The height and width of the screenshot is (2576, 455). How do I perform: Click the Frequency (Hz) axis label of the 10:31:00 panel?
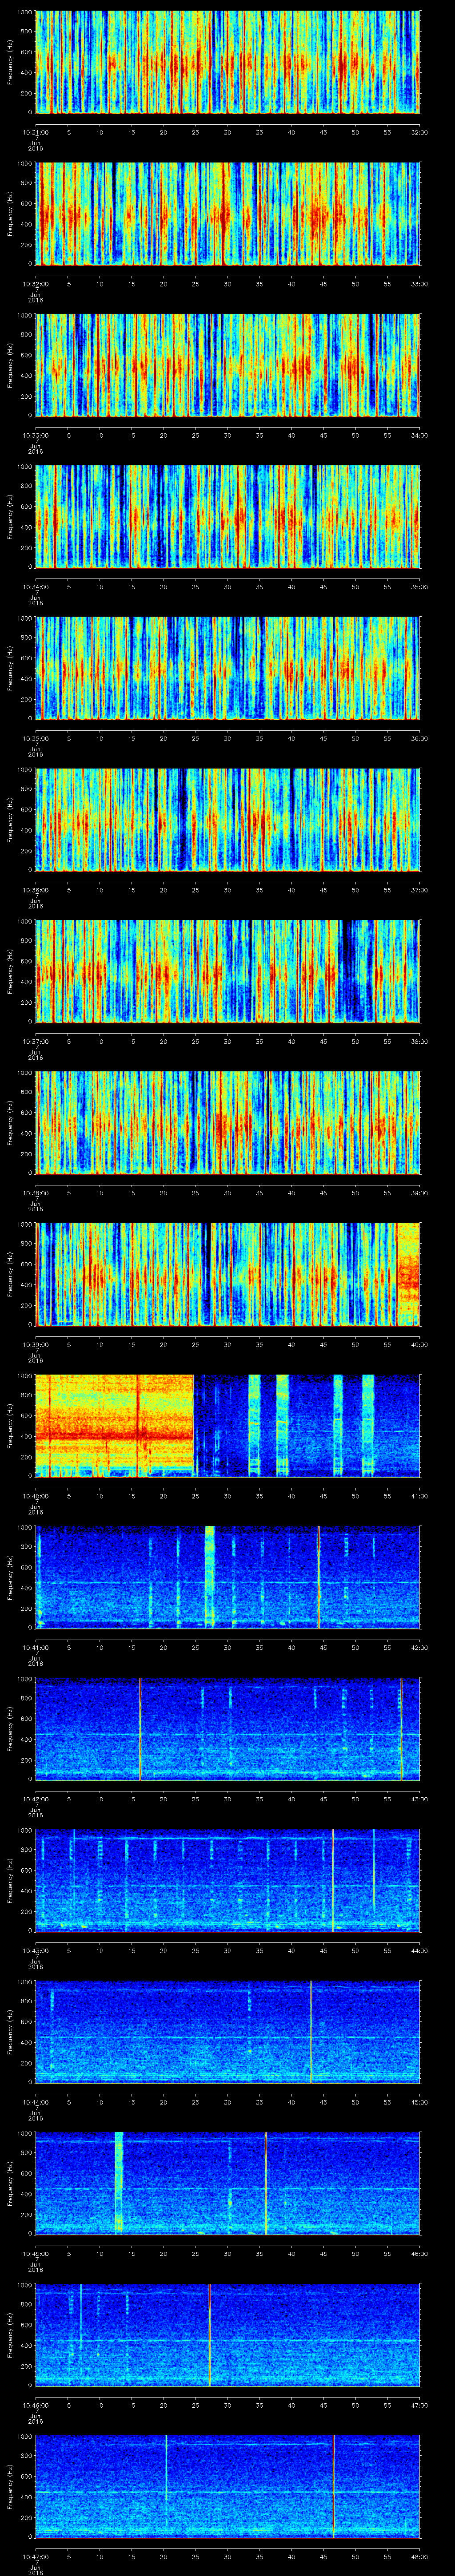(x=10, y=62)
